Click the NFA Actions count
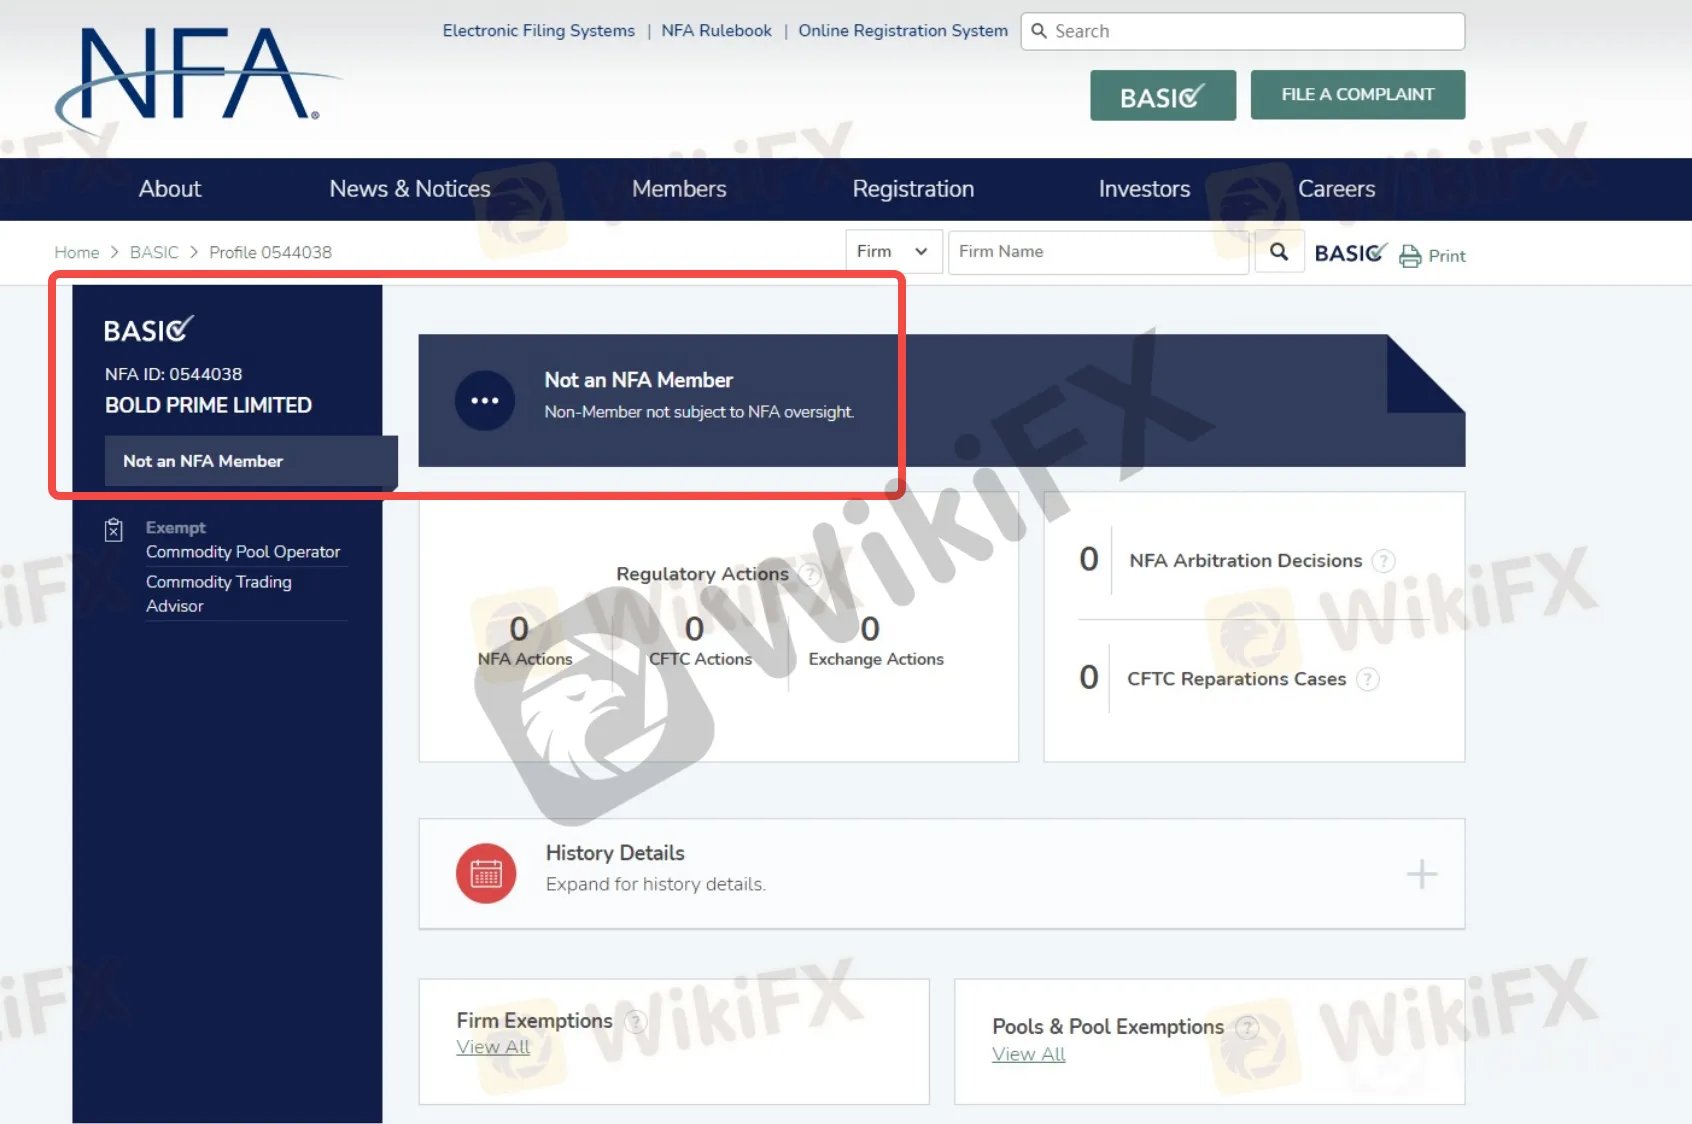This screenshot has height=1124, width=1692. pyautogui.click(x=519, y=629)
